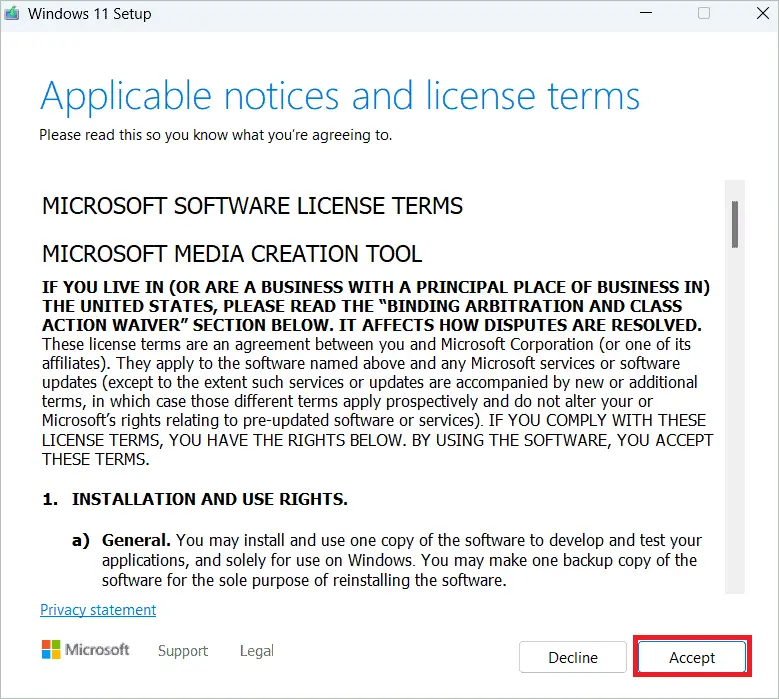The width and height of the screenshot is (779, 699).
Task: Click the license terms scrollbar thumb
Action: pos(735,224)
